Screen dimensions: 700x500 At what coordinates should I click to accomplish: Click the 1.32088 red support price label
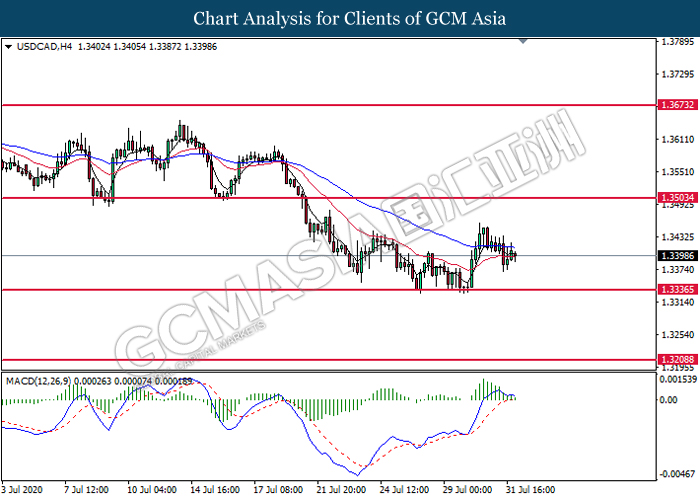coord(677,359)
